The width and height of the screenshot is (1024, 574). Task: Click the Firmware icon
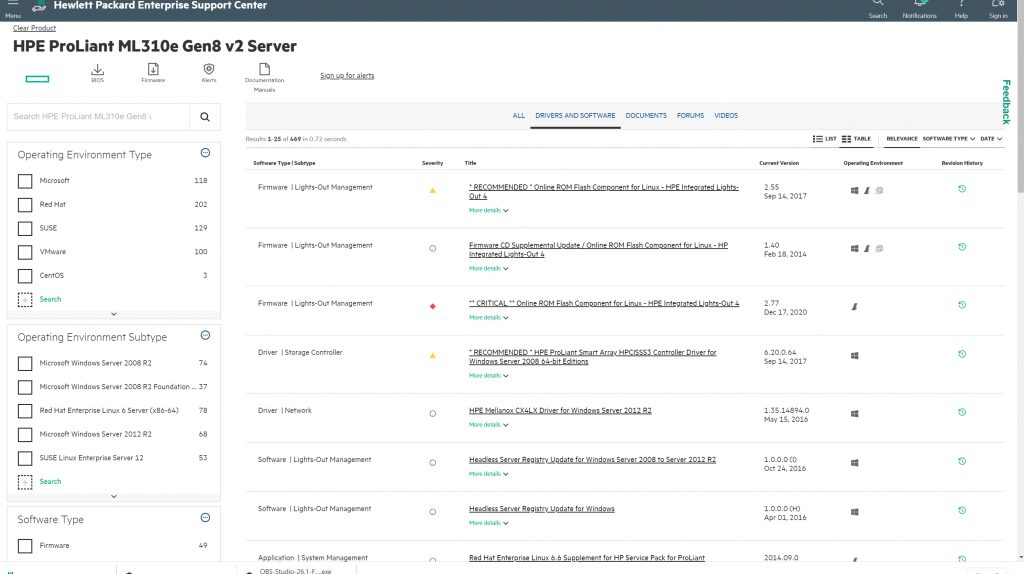click(x=153, y=69)
